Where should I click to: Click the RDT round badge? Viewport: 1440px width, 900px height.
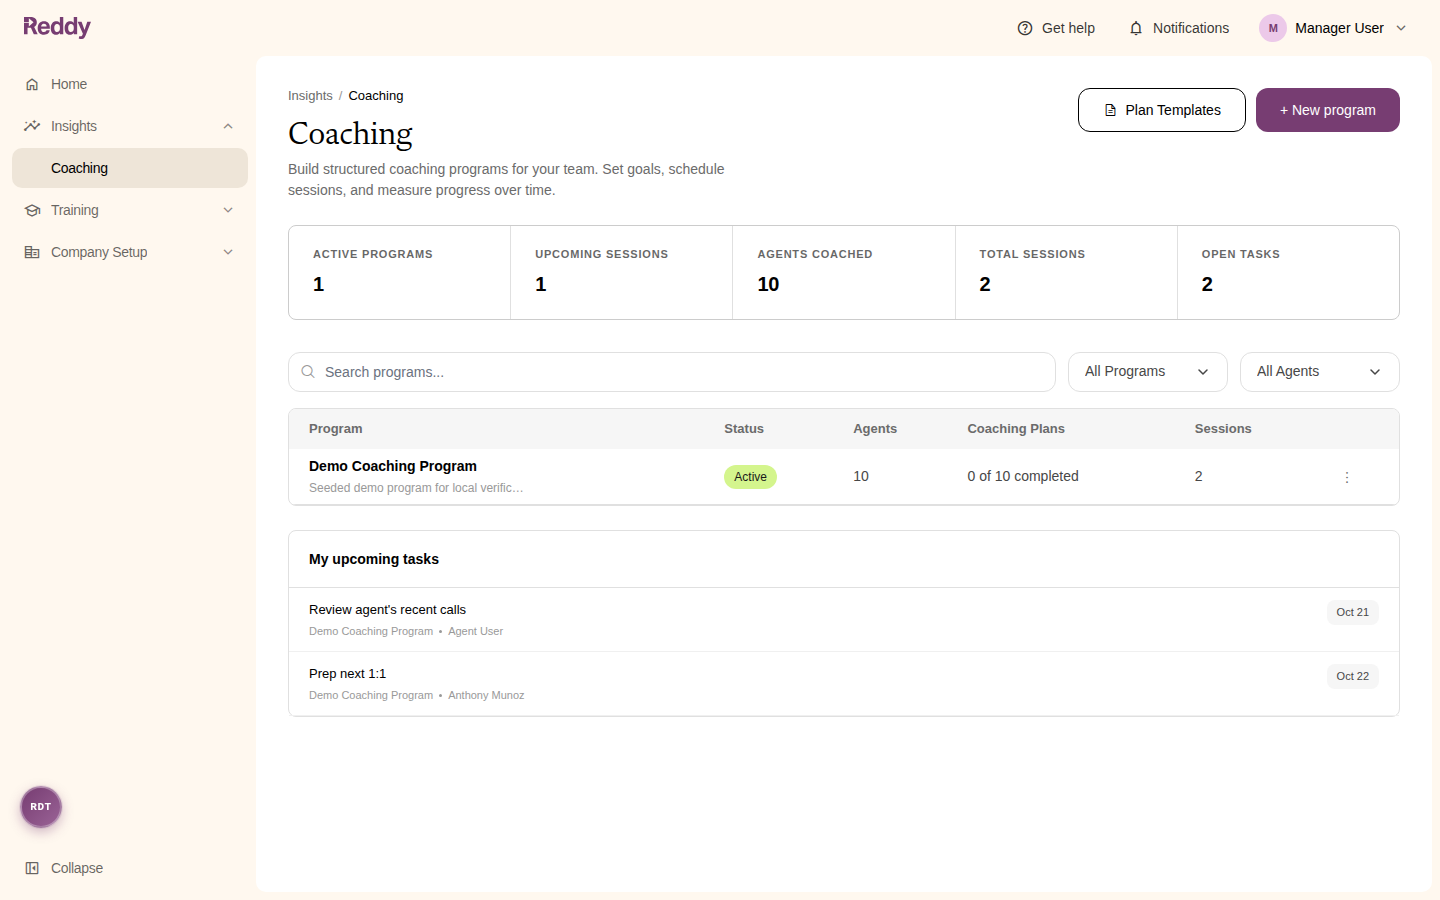click(41, 807)
